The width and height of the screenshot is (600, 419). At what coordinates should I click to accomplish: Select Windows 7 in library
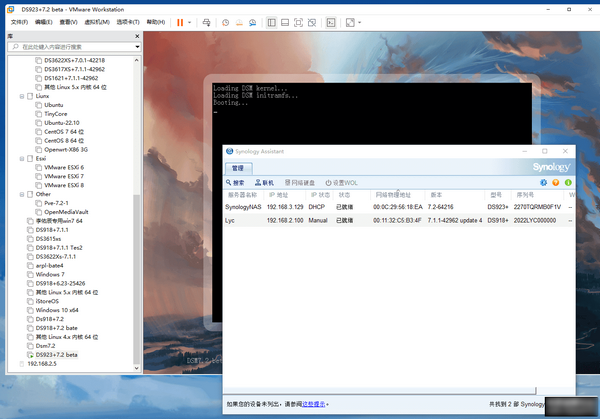click(x=50, y=274)
